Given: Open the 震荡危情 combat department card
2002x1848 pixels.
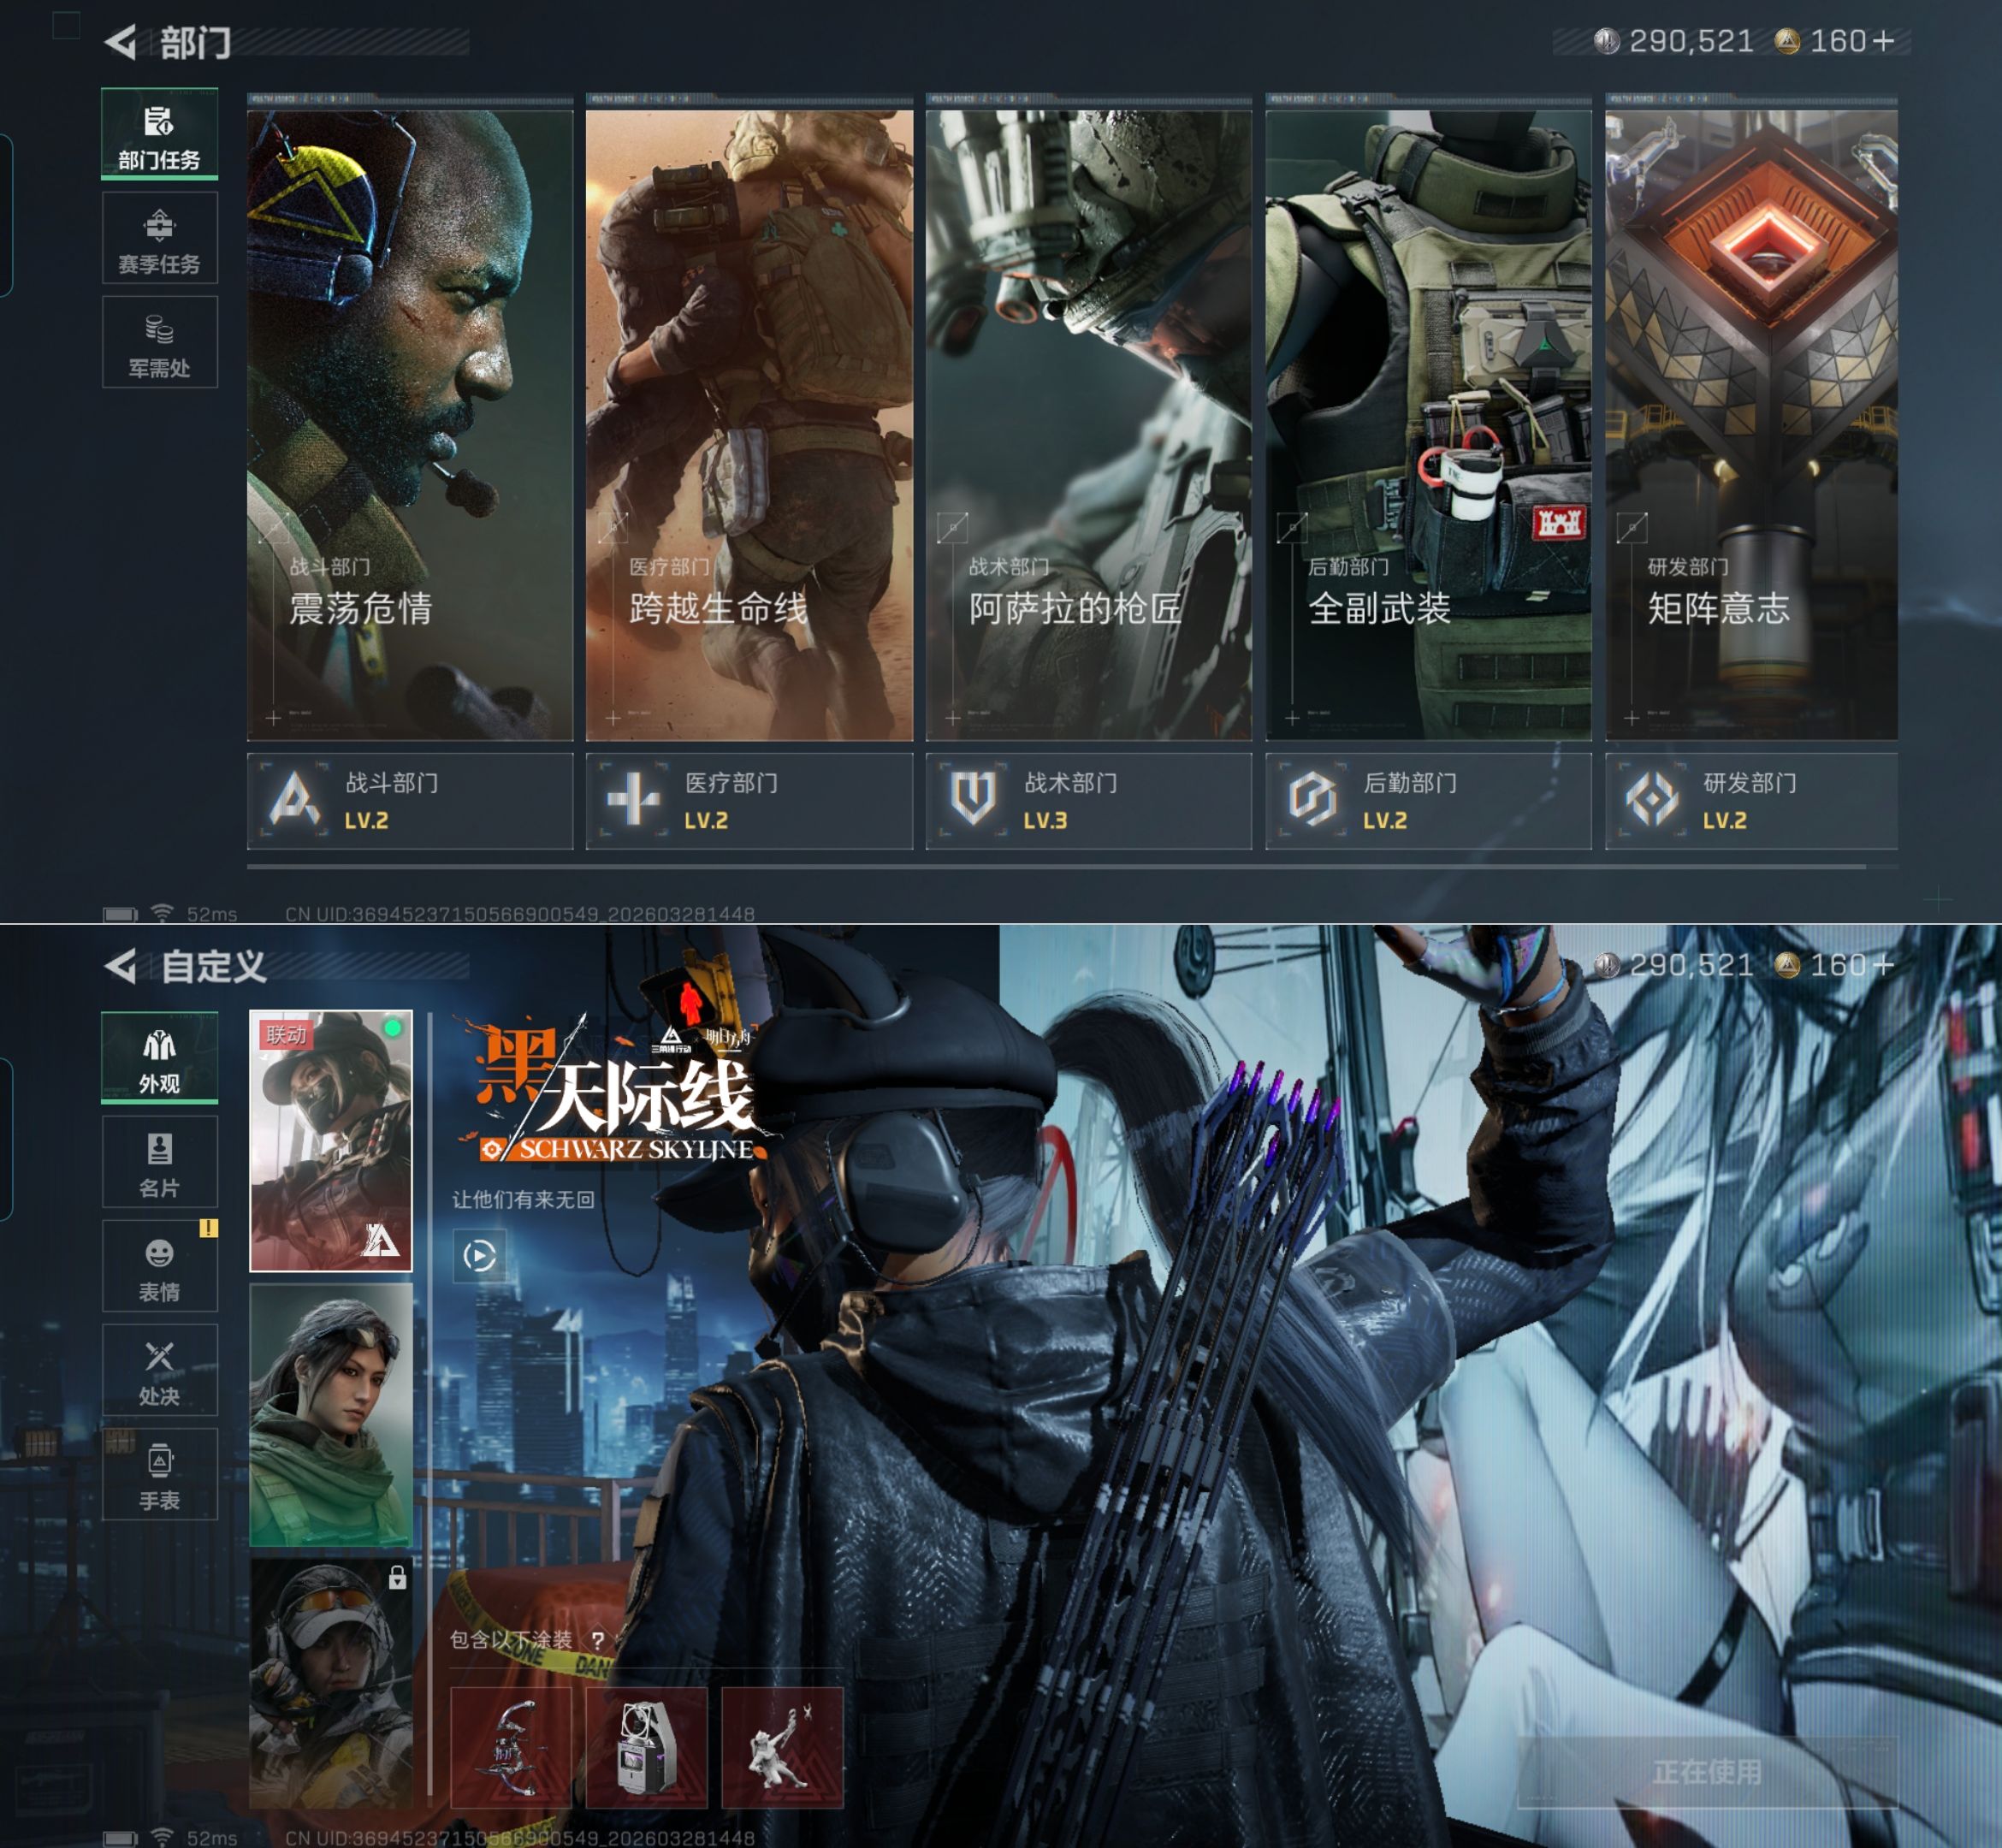Looking at the screenshot, I should click(410, 425).
